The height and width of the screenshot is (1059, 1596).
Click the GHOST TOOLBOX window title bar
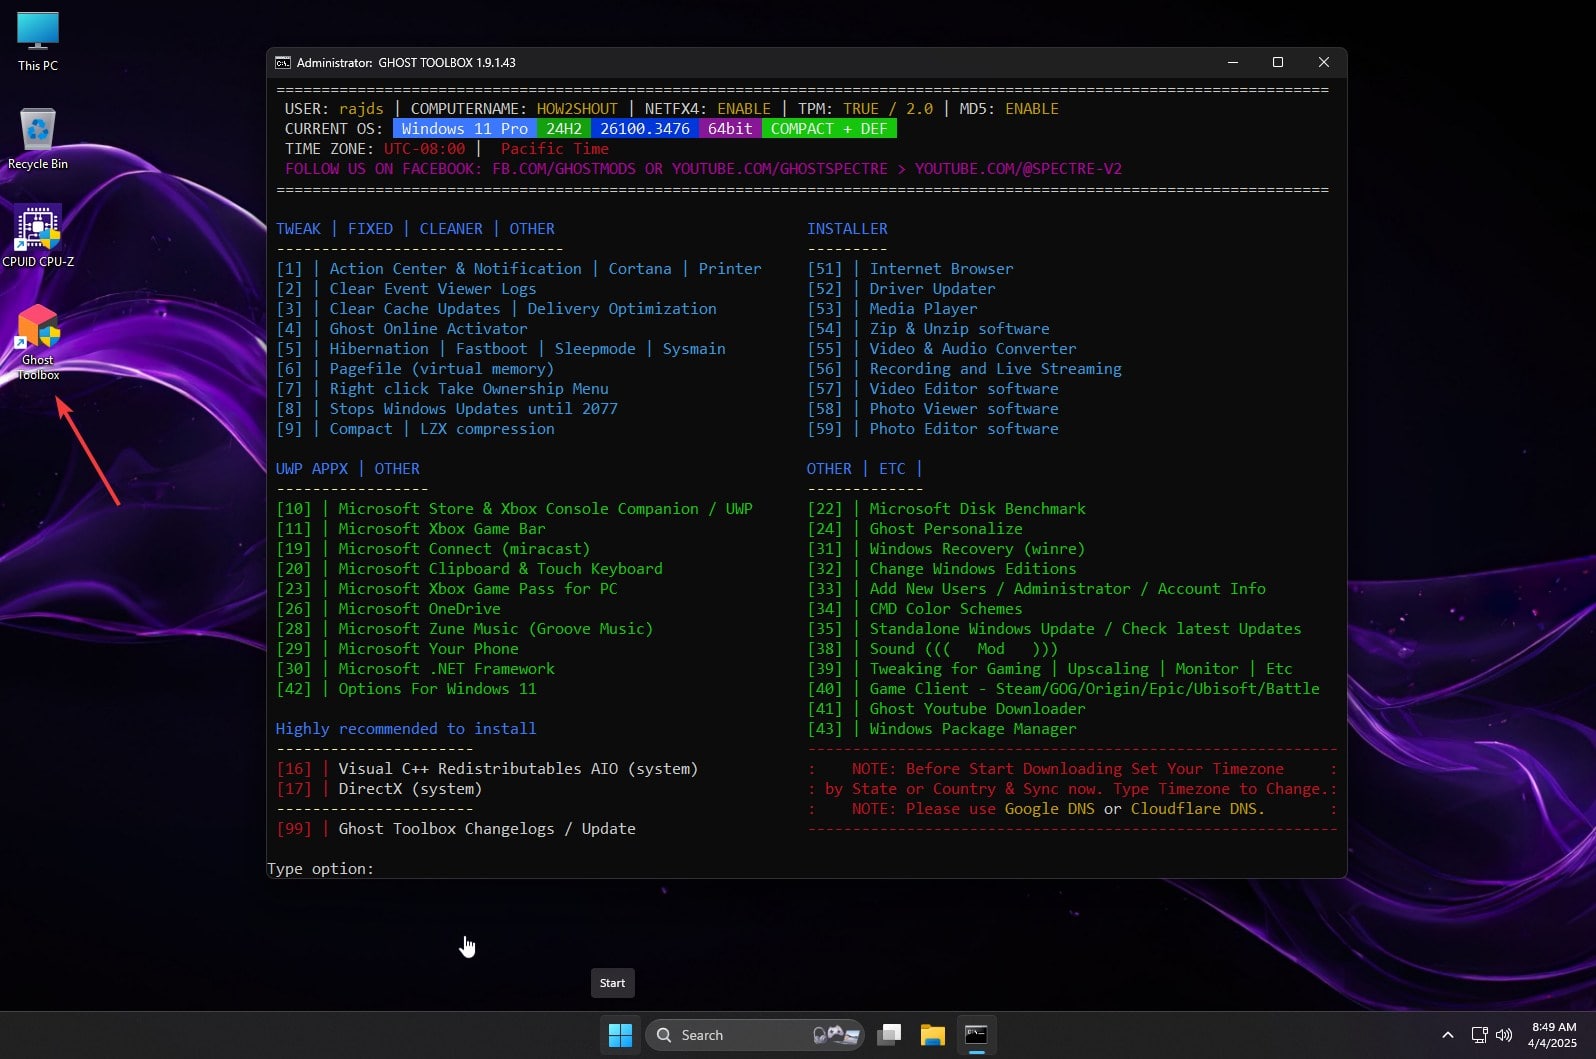[800, 63]
